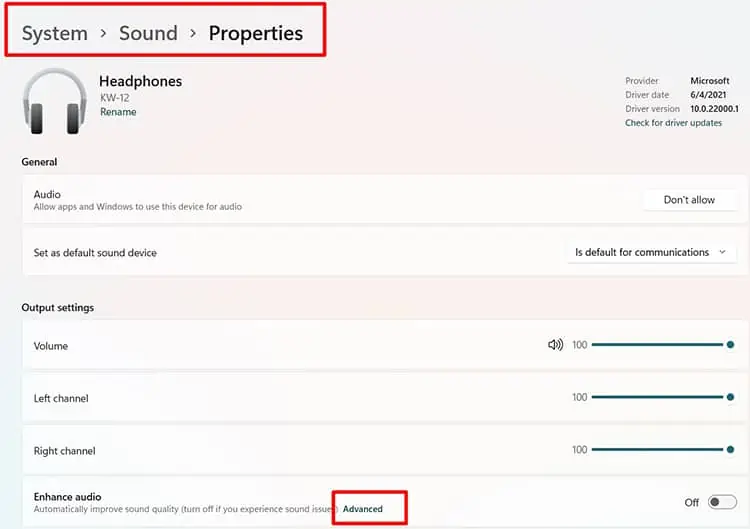Click the Volume slider handle
The height and width of the screenshot is (529, 750).
[730, 344]
